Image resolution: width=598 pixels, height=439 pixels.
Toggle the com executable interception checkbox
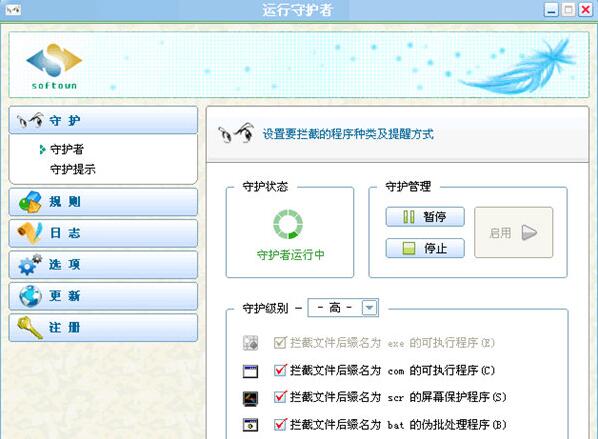click(x=280, y=370)
